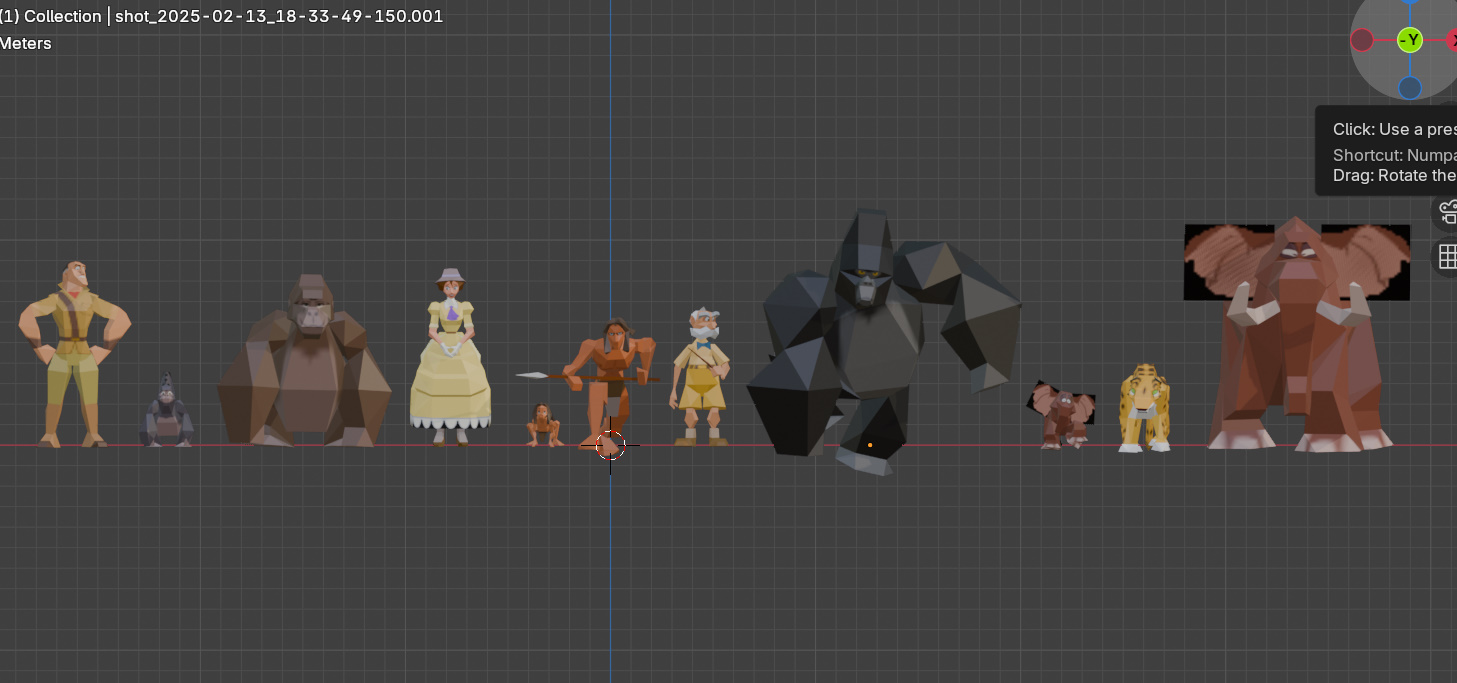Click the 3D cursor crosshair at origin
1457x683 pixels.
(610, 445)
